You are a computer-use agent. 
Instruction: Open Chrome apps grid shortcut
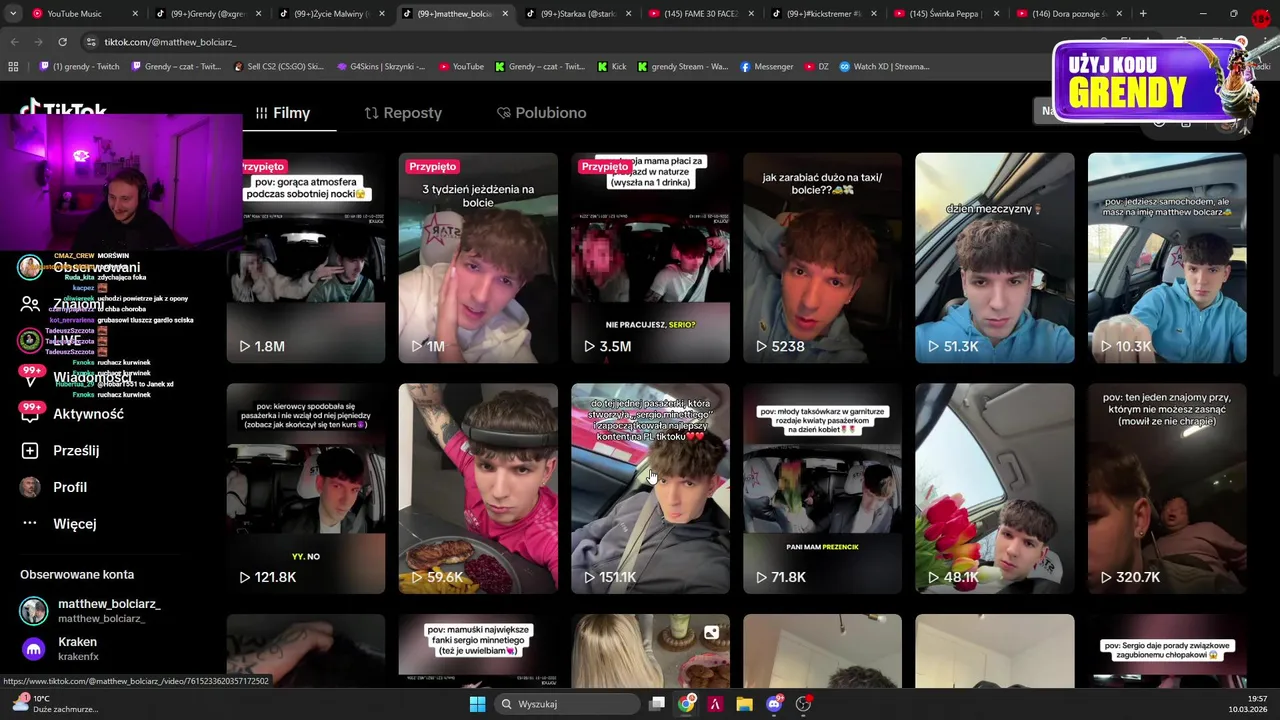pos(13,67)
